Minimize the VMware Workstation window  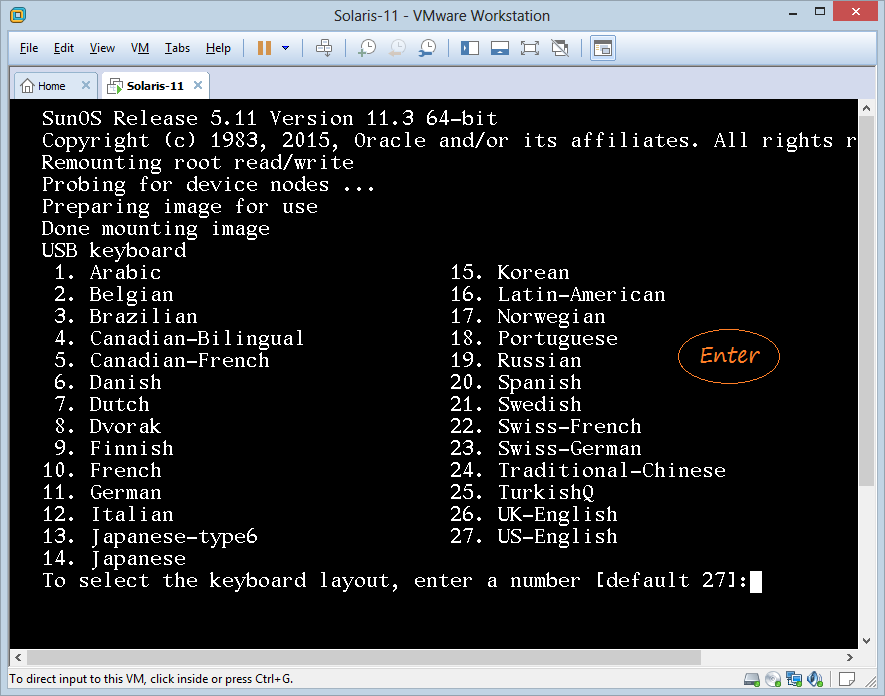[x=794, y=12]
